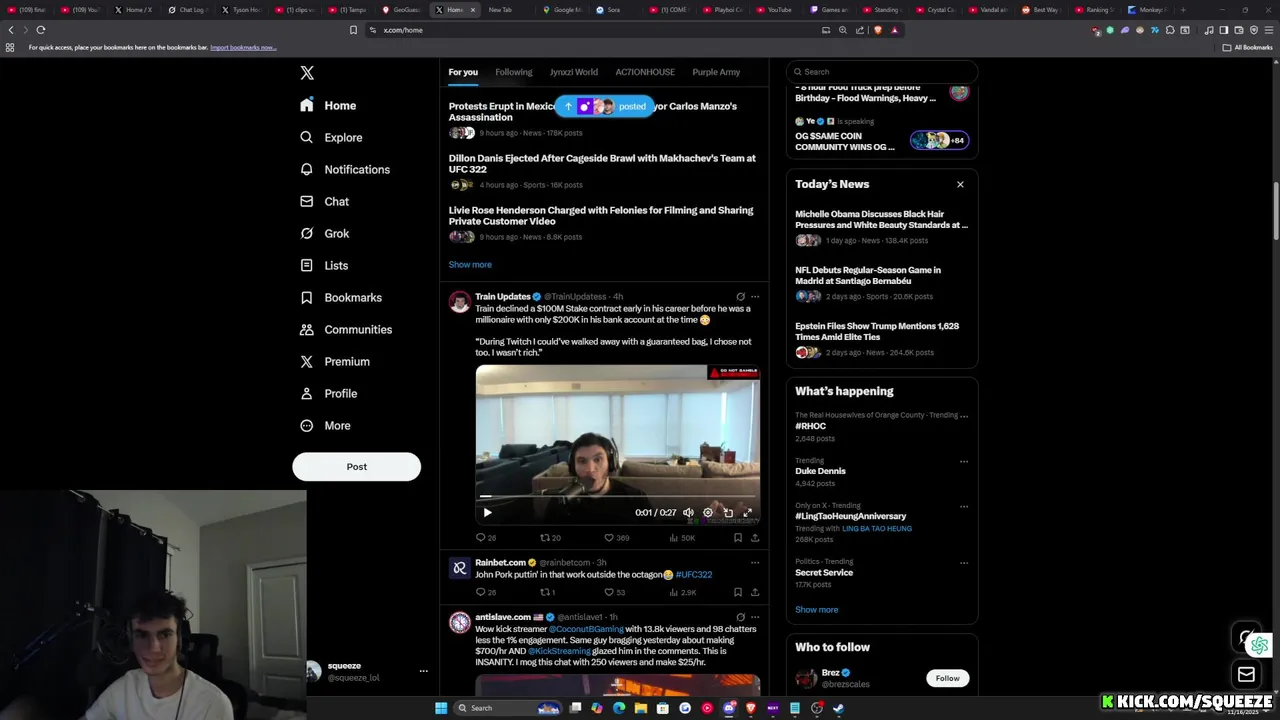Switch to the New Tab browser tab
1280x720 pixels.
[x=509, y=10]
